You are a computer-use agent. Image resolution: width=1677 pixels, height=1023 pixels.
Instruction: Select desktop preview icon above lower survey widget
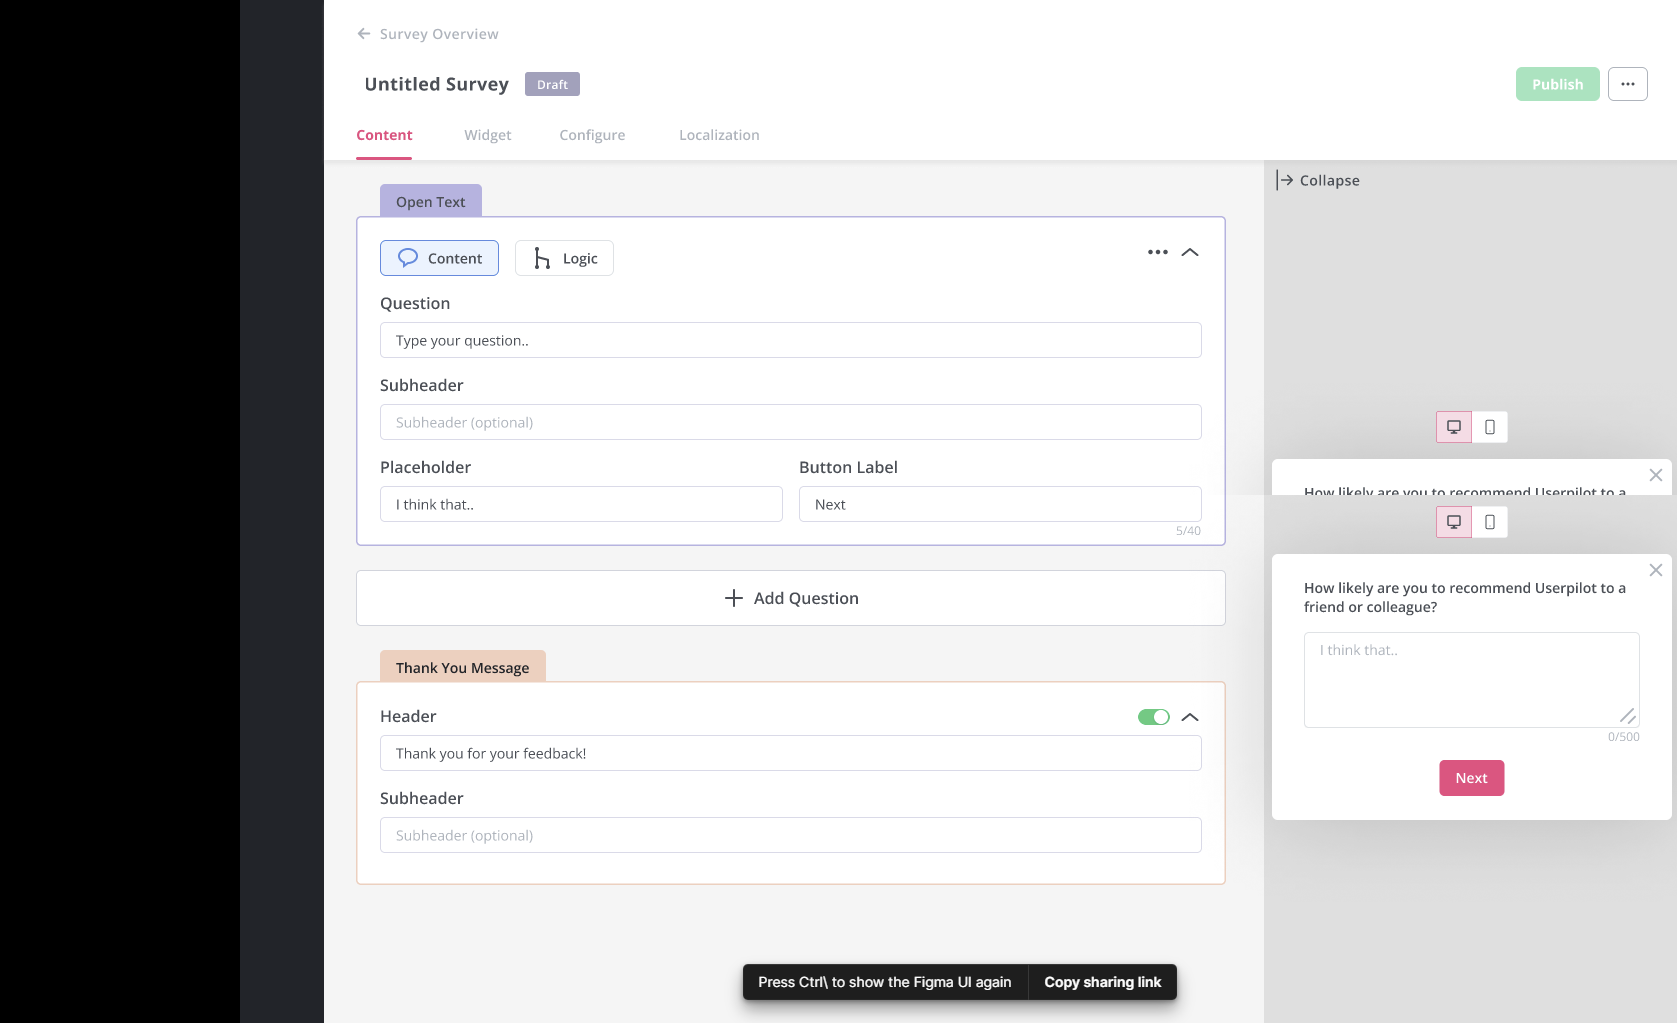pos(1453,522)
